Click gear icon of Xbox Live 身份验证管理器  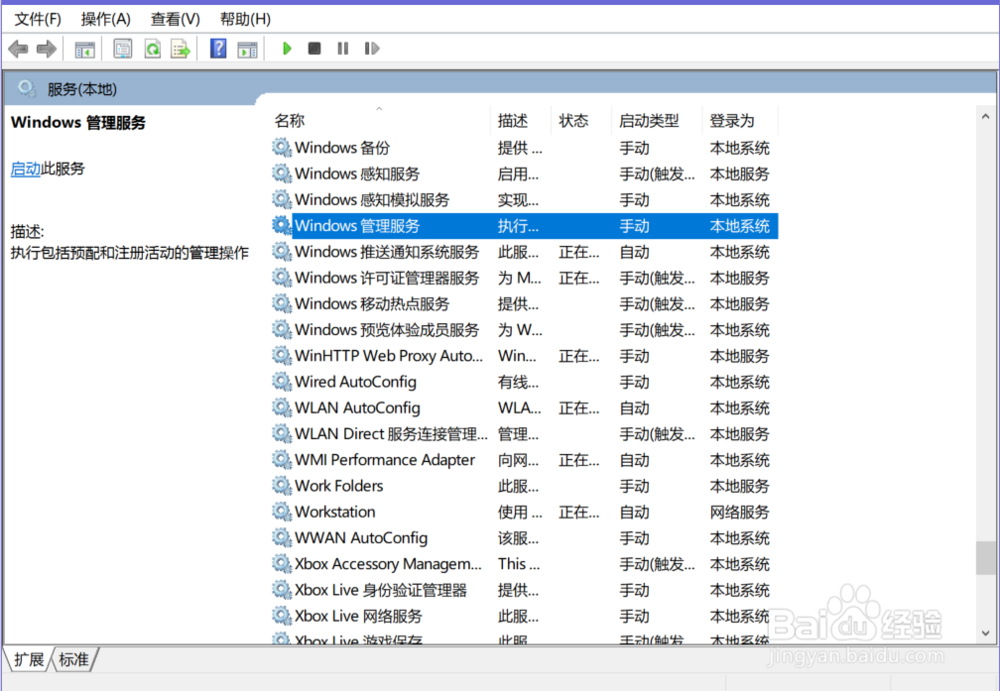click(281, 590)
